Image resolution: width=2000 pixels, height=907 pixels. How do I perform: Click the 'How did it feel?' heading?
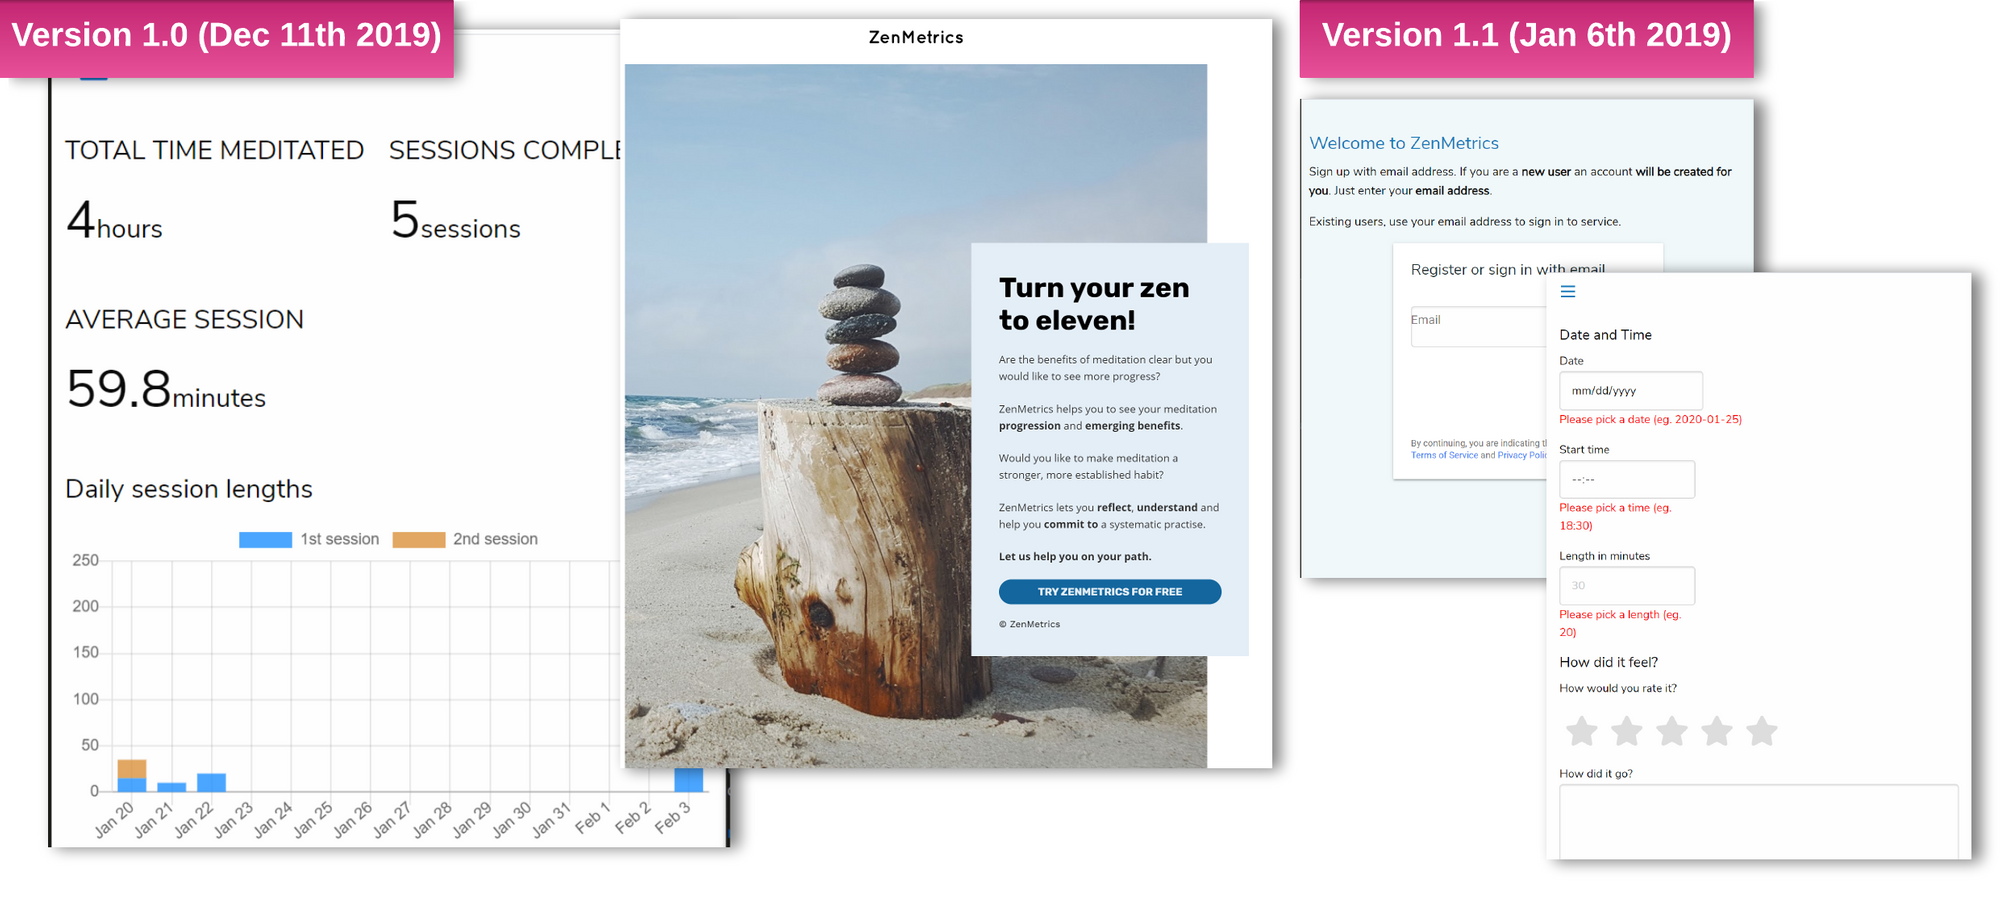(x=1608, y=662)
